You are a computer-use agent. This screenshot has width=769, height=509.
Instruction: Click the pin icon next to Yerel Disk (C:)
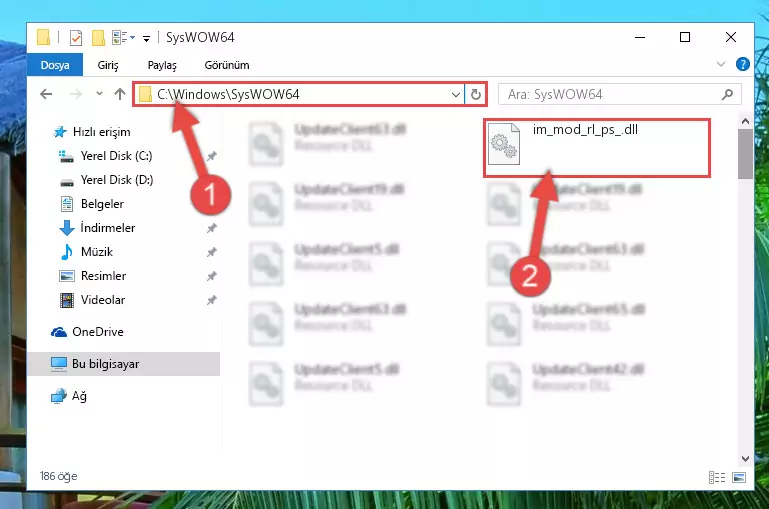211,156
